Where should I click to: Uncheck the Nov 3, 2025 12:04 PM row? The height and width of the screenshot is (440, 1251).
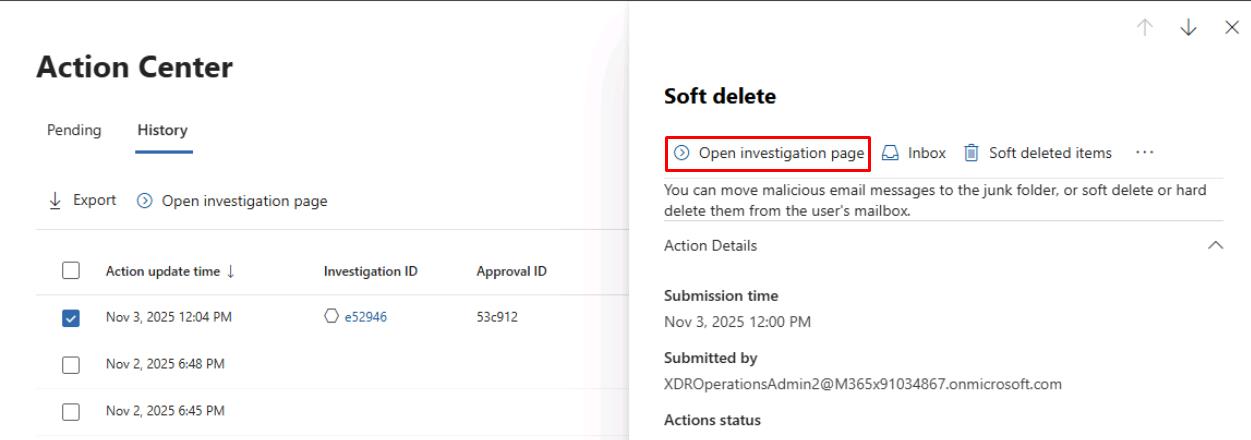pos(70,318)
